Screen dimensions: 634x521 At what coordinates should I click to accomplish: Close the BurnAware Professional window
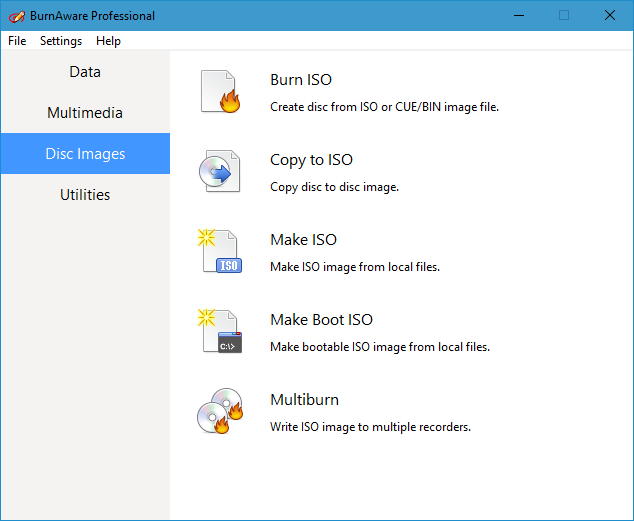(610, 16)
